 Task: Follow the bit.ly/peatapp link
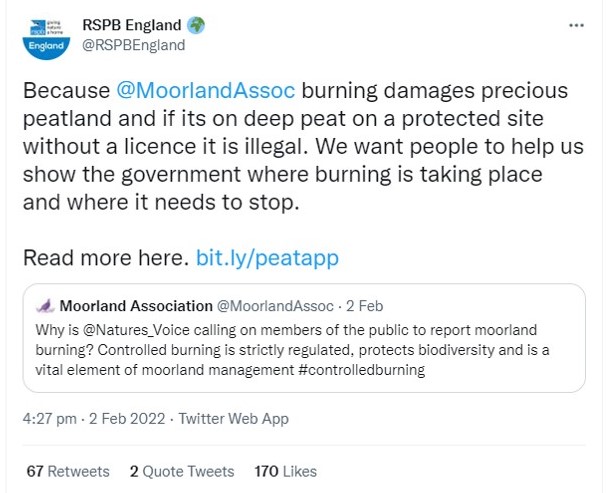point(267,257)
